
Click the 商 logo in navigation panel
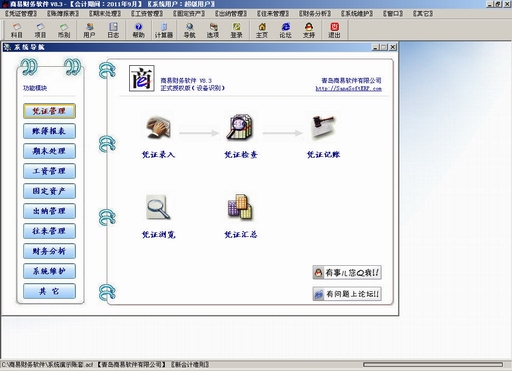click(x=142, y=78)
